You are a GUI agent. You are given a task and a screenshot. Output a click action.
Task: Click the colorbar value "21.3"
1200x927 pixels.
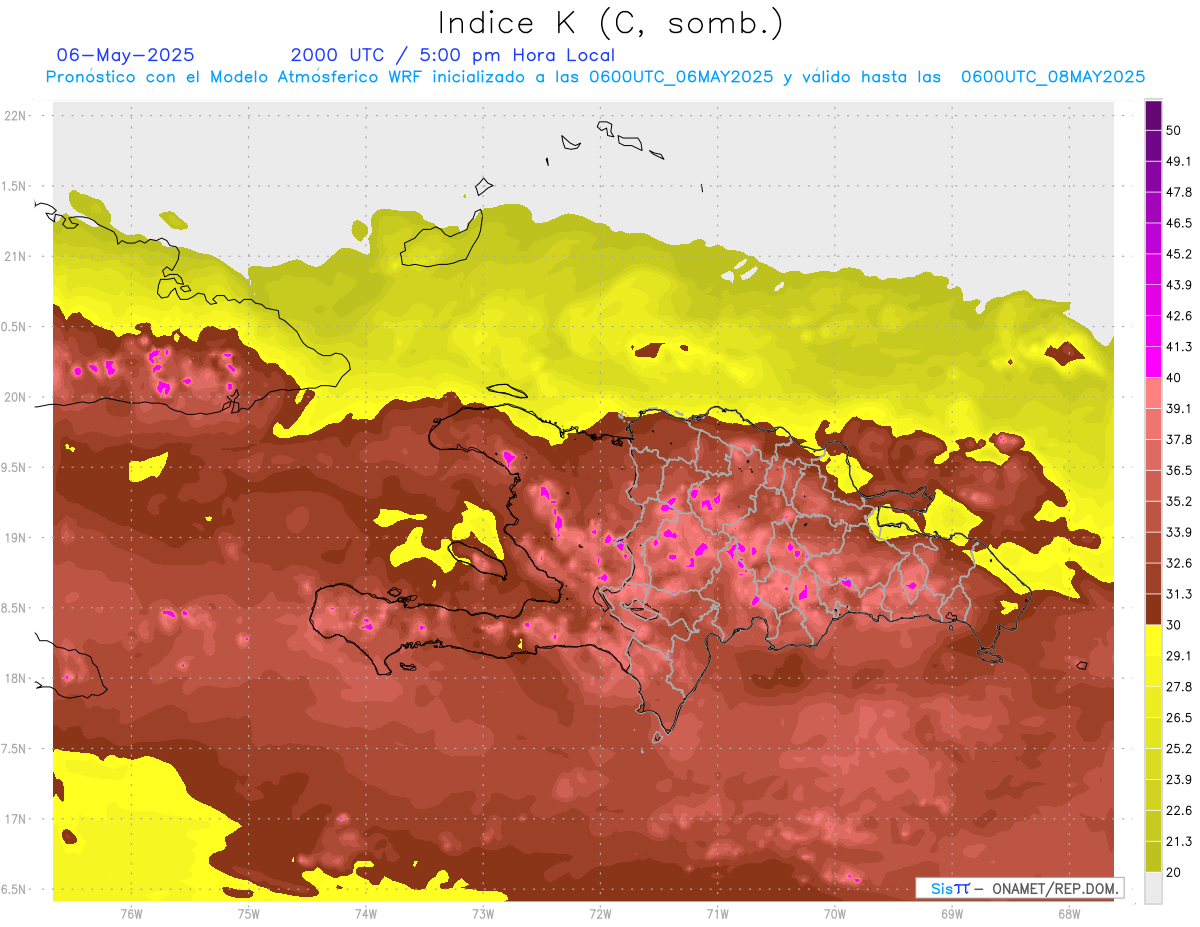click(1179, 841)
